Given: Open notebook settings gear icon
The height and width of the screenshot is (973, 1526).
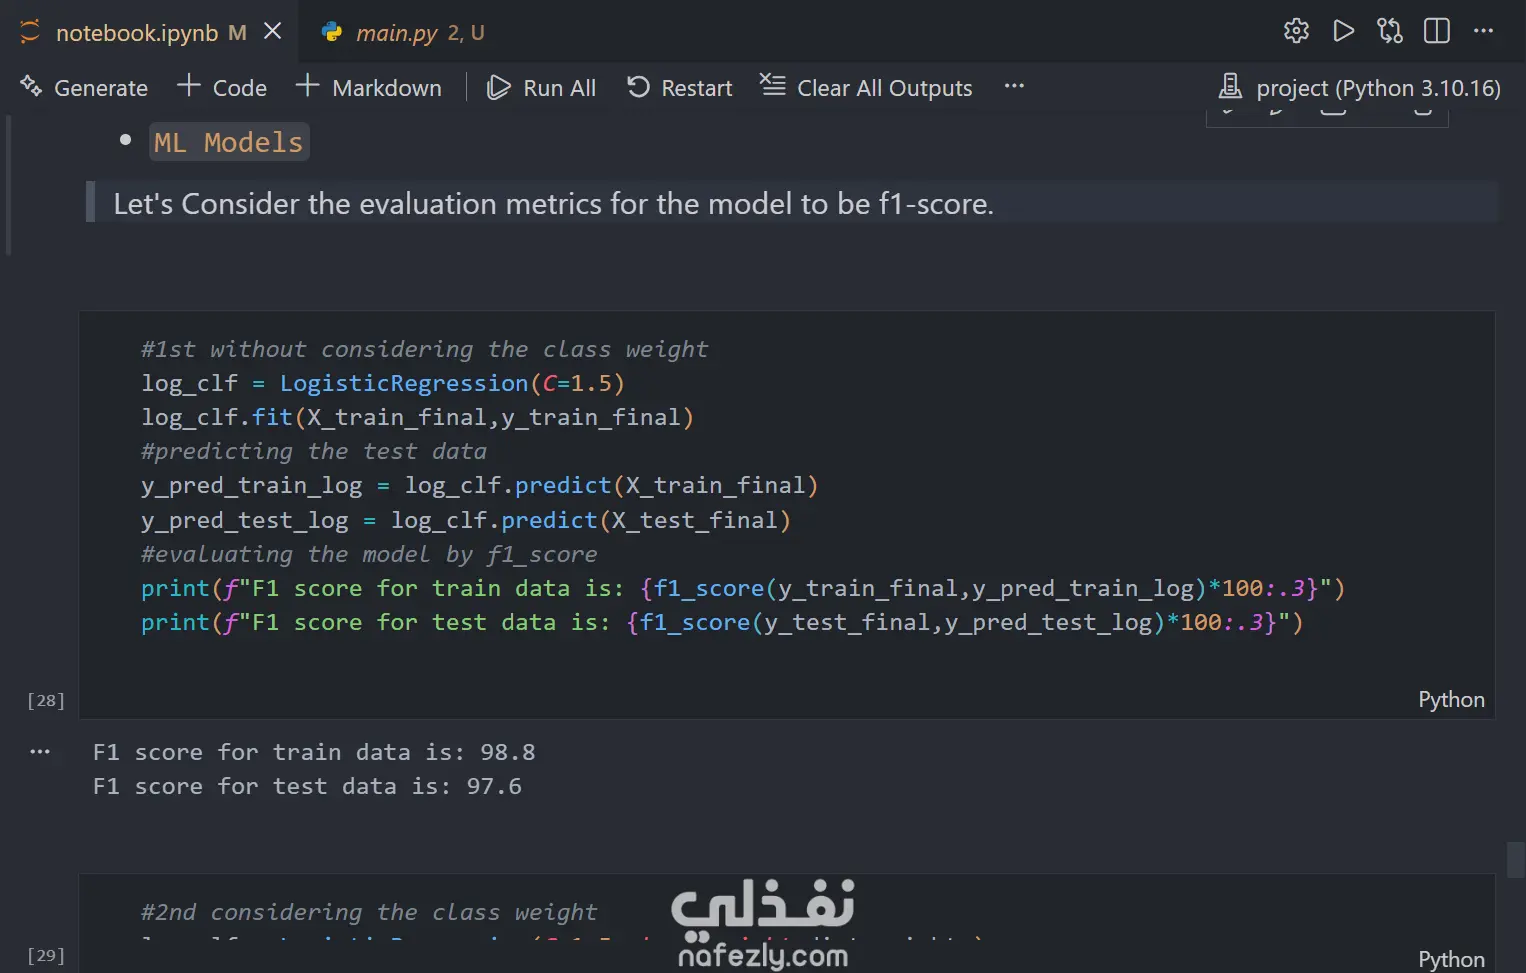Looking at the screenshot, I should [x=1296, y=31].
